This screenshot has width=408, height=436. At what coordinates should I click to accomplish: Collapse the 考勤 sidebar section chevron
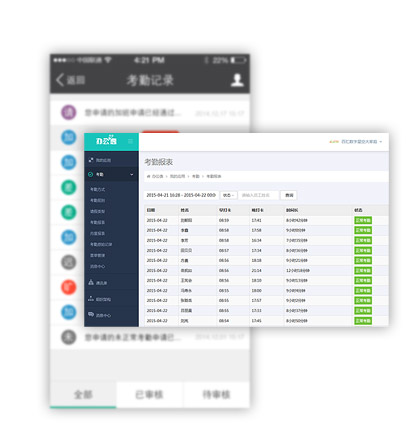132,175
